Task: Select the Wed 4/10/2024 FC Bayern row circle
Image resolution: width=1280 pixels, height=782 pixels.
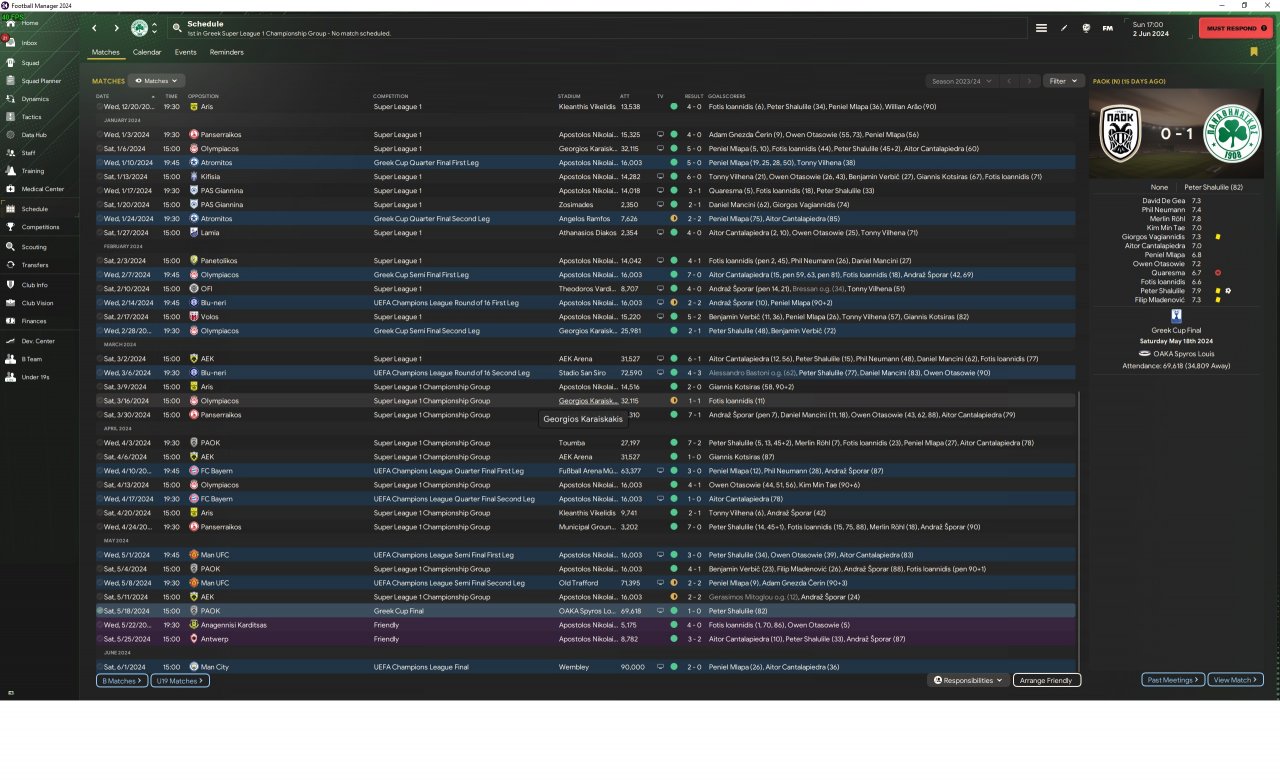Action: [x=100, y=471]
